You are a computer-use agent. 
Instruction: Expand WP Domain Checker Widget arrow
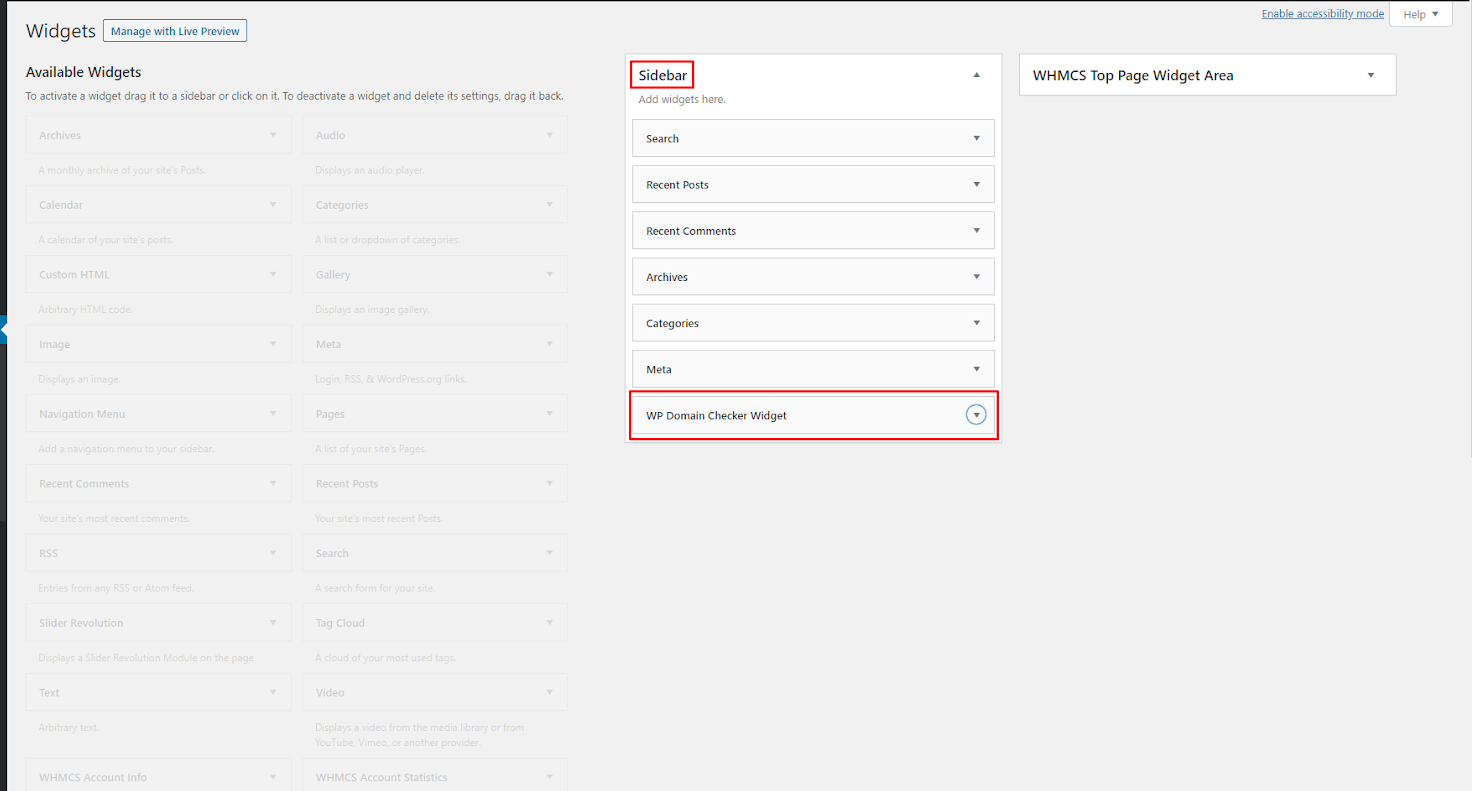point(977,415)
